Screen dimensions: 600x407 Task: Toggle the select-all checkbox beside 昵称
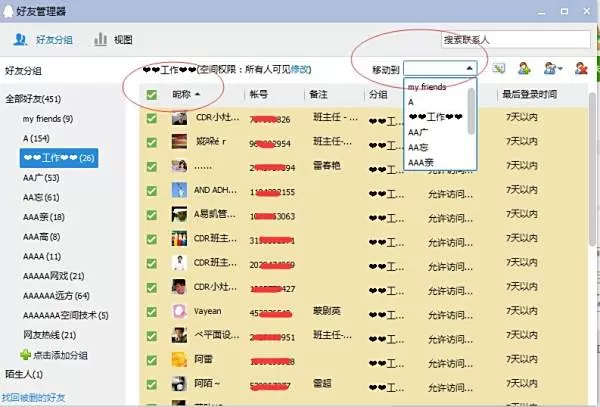tap(152, 94)
